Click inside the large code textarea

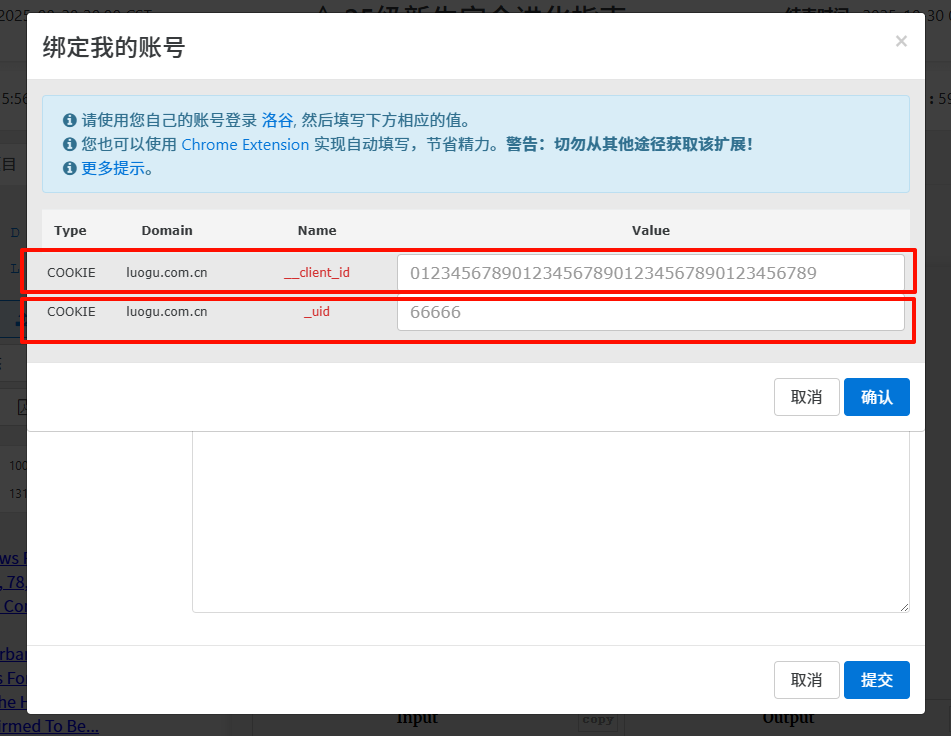550,520
